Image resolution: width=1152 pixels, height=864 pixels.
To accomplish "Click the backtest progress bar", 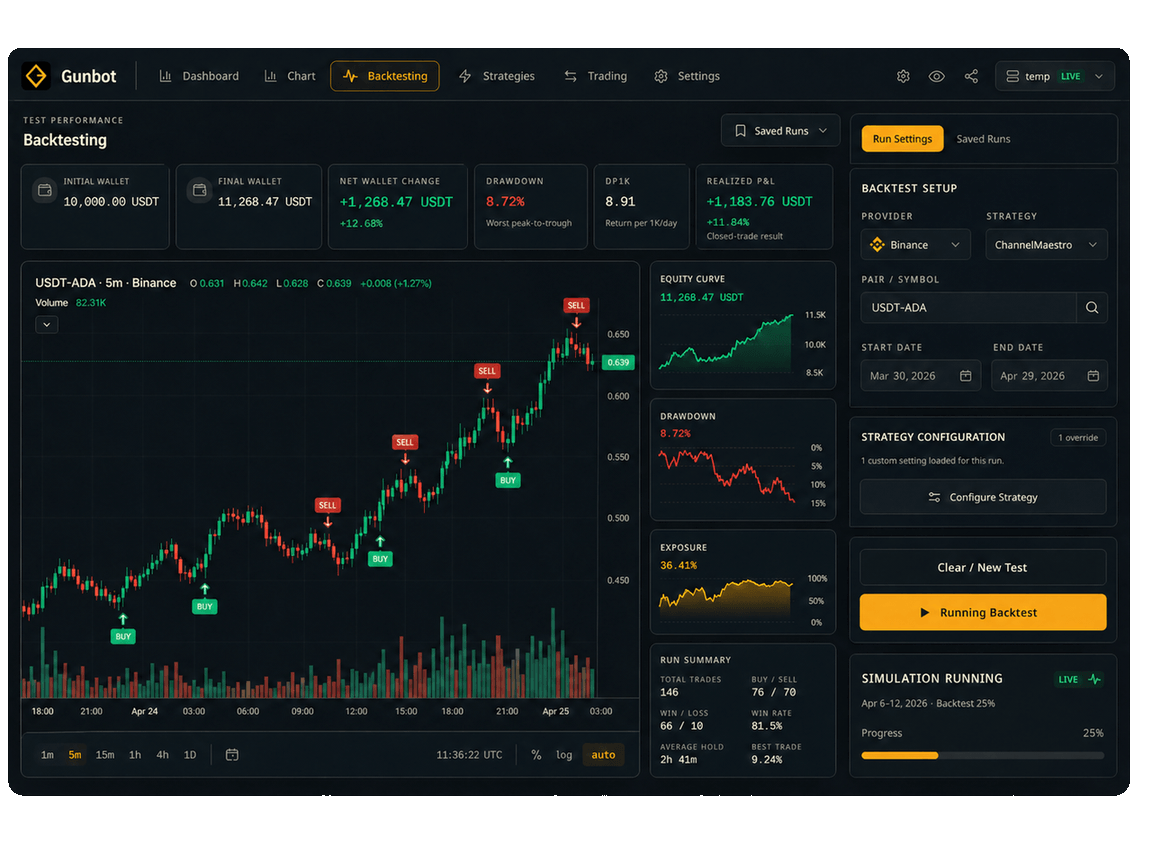I will 983,755.
